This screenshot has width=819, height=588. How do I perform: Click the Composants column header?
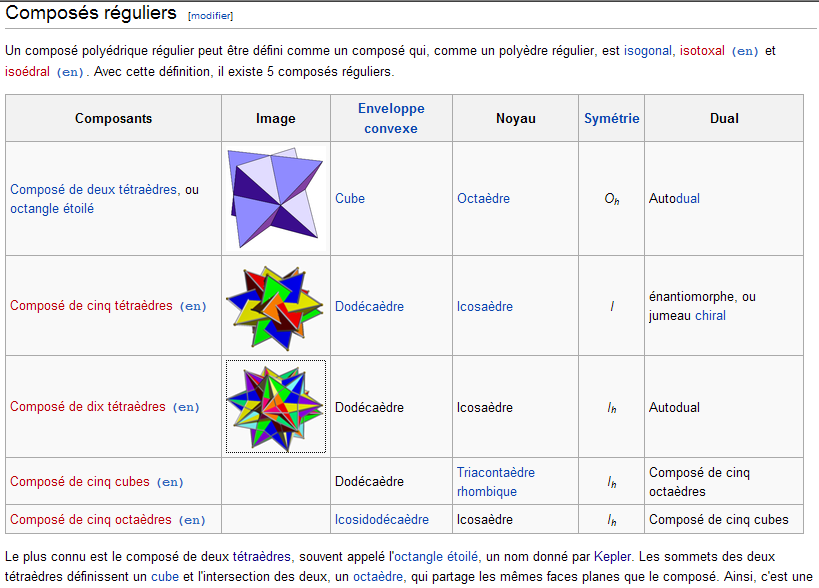point(113,119)
